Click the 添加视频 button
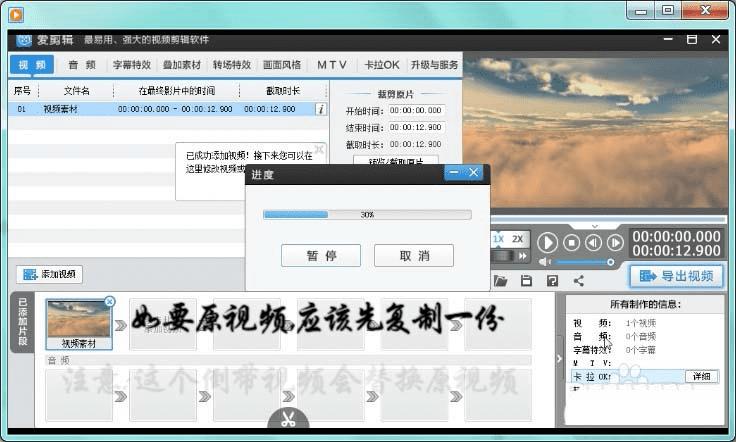 coord(50,274)
